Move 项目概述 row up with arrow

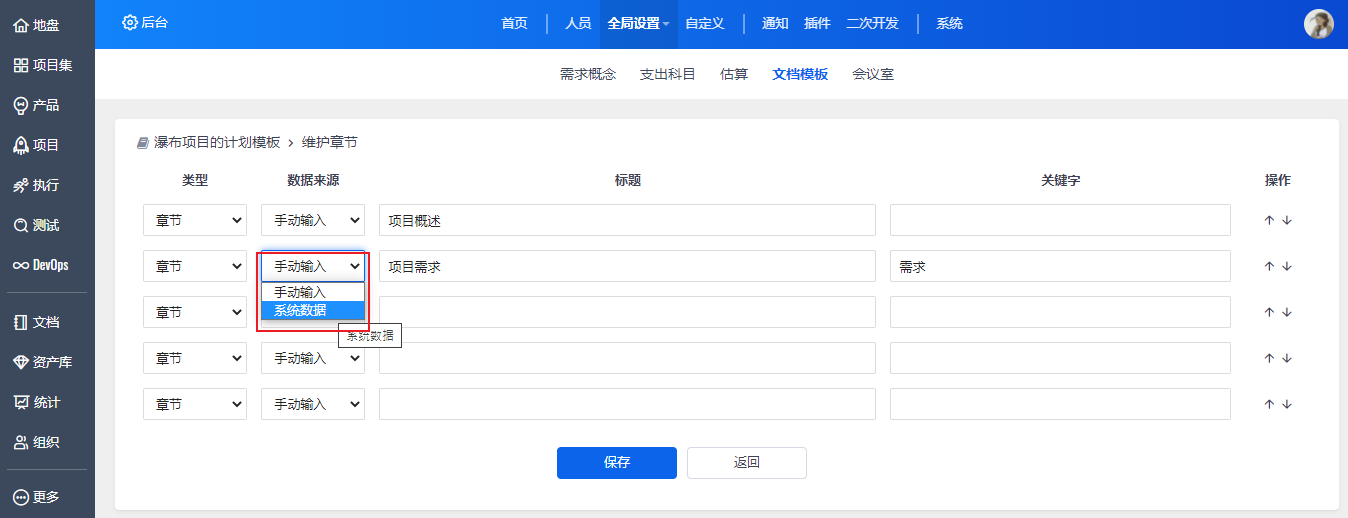click(x=1269, y=220)
